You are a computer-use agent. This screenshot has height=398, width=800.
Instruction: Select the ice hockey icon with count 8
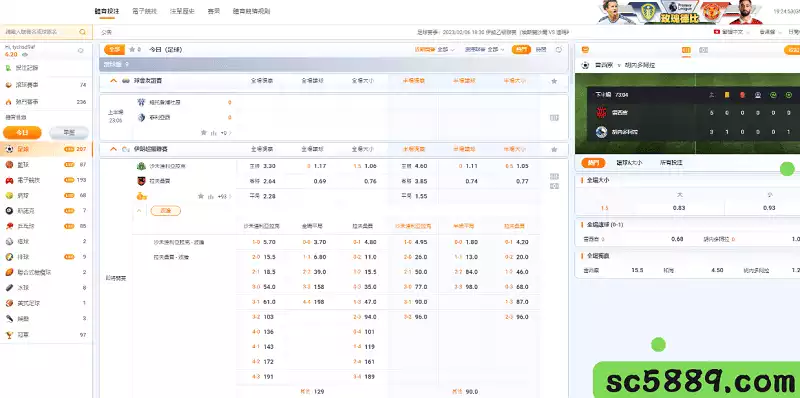point(9,288)
